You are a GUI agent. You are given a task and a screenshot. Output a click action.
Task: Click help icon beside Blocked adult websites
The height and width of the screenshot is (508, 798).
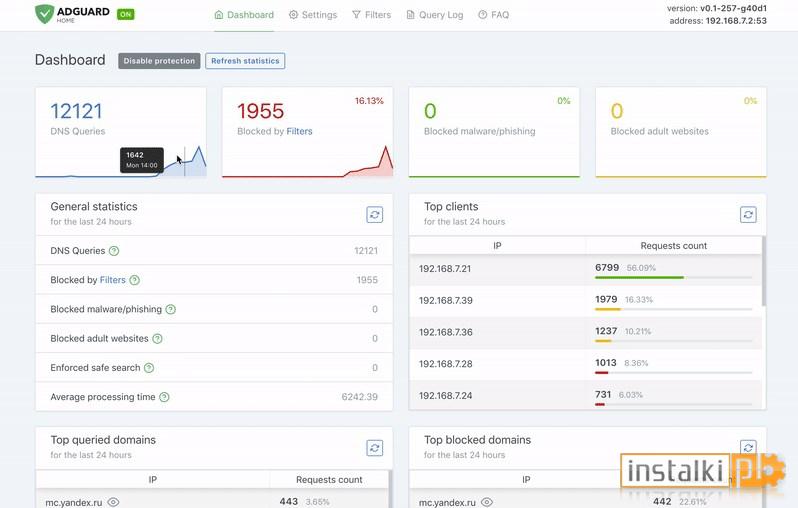[x=157, y=338]
